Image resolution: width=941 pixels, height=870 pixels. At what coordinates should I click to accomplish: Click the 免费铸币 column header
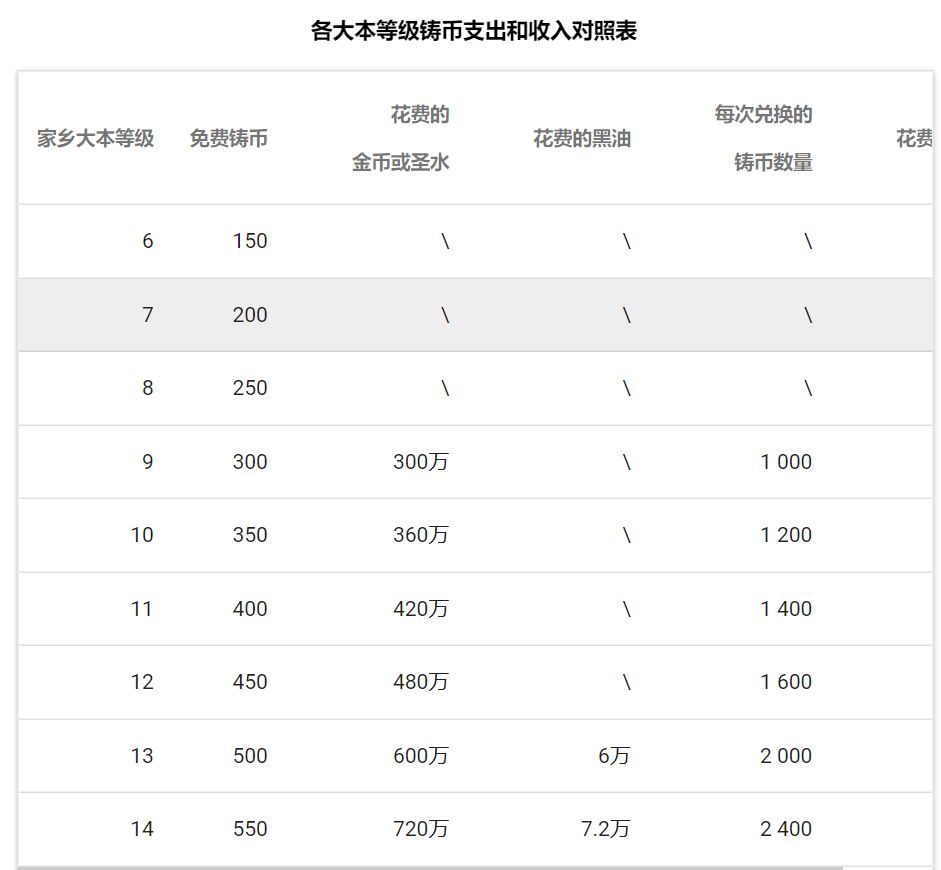[x=228, y=138]
